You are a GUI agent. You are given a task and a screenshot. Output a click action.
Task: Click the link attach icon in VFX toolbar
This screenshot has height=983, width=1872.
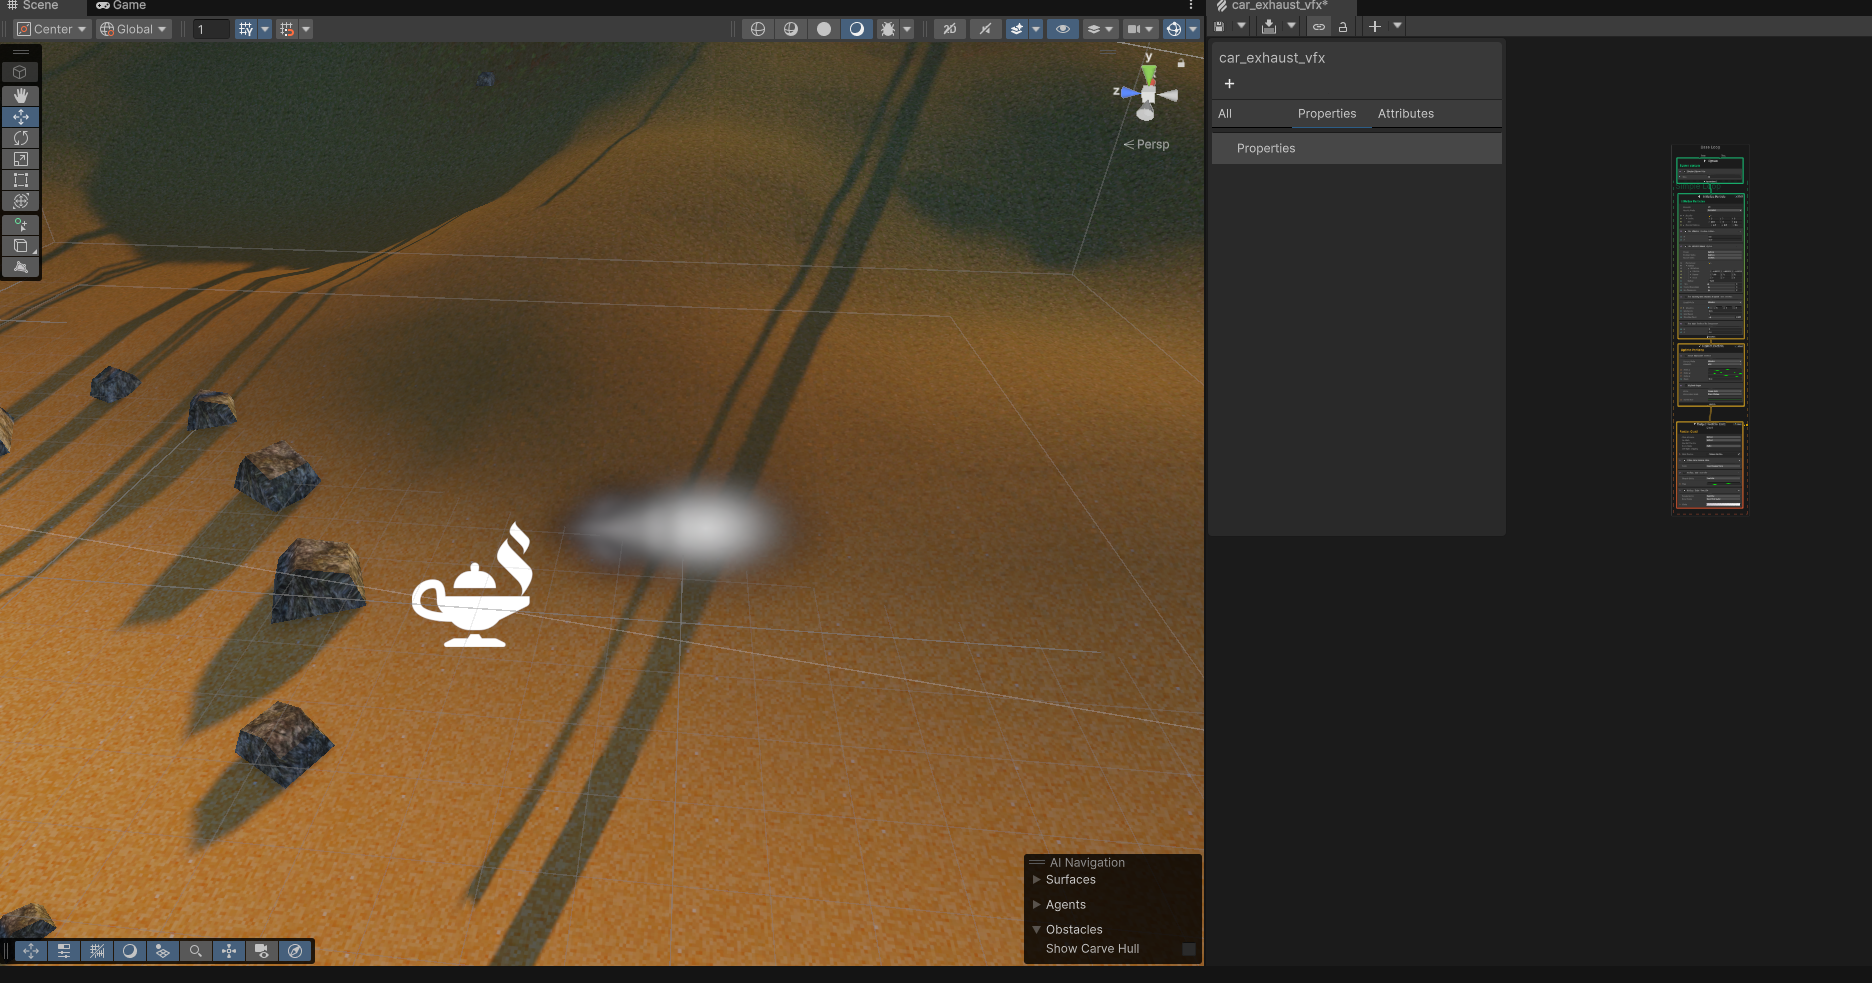1319,27
